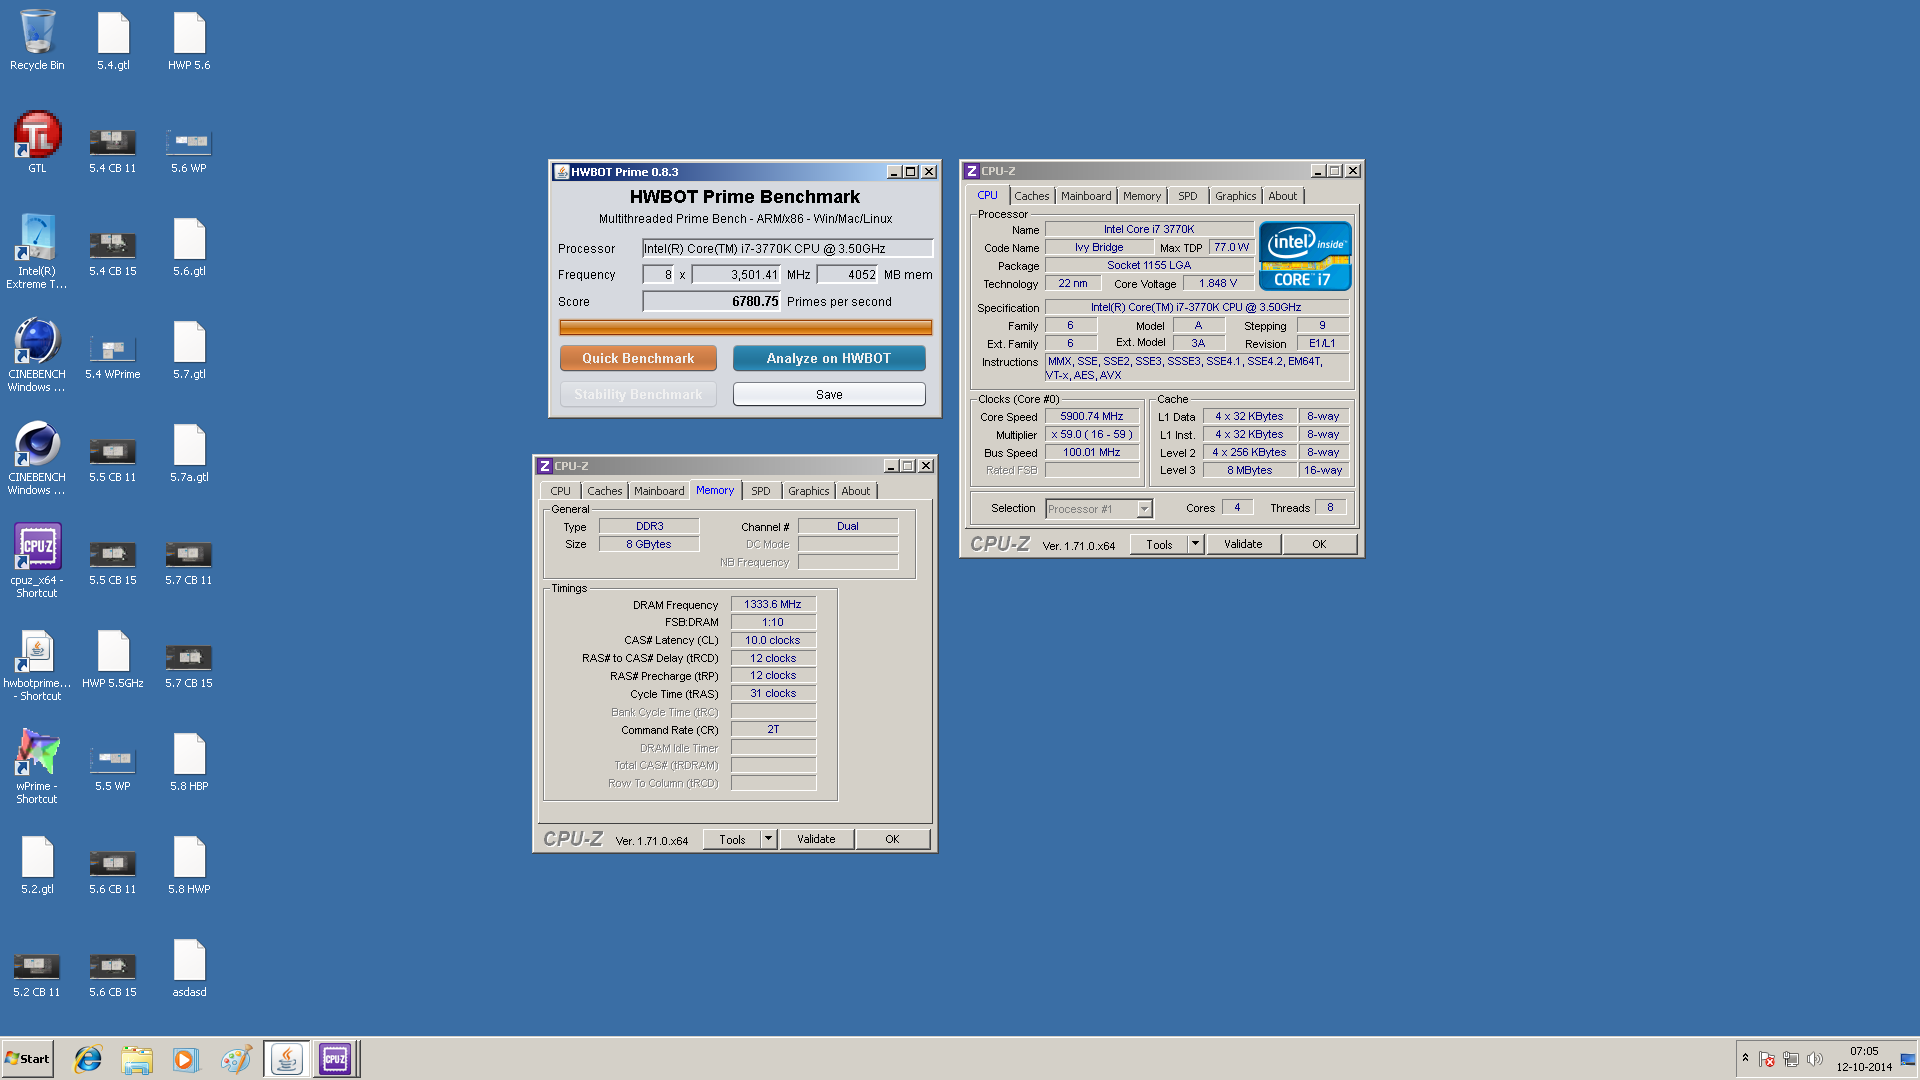Open the 5.6.gtl file icon
Screen dimensions: 1920x1080
tap(189, 247)
